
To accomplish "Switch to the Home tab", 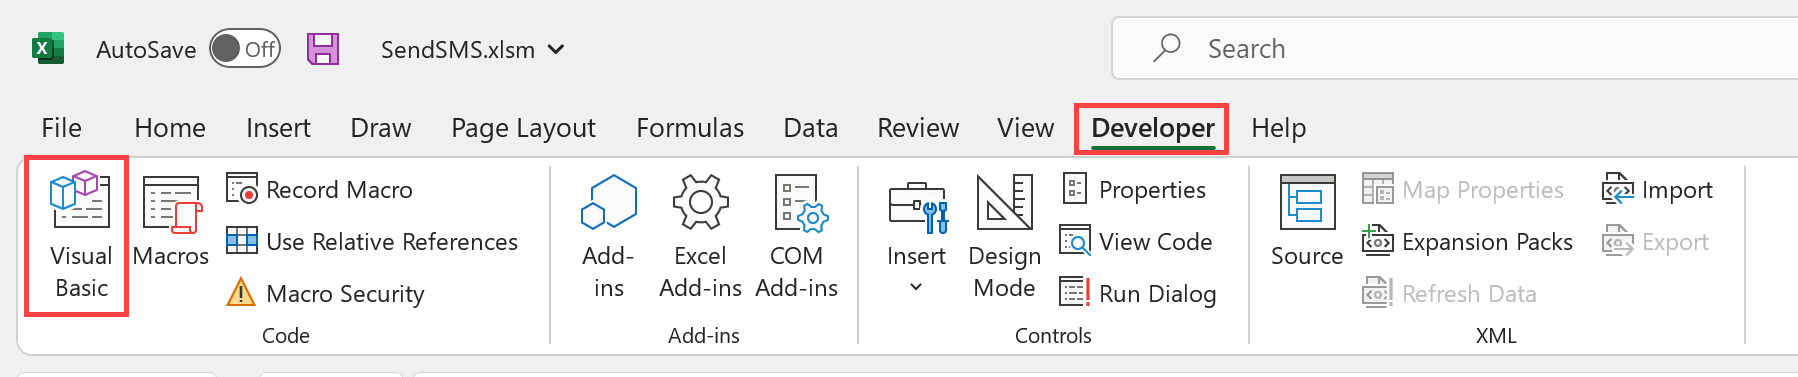I will (x=170, y=128).
